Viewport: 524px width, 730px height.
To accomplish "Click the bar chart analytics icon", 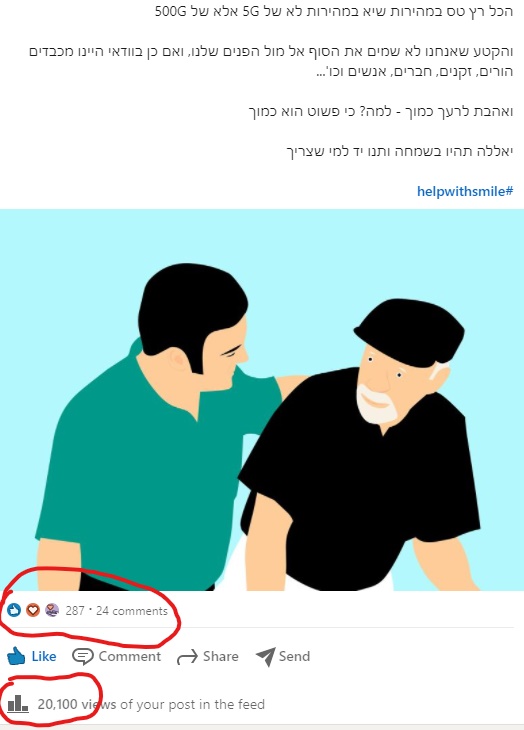I will (x=18, y=703).
